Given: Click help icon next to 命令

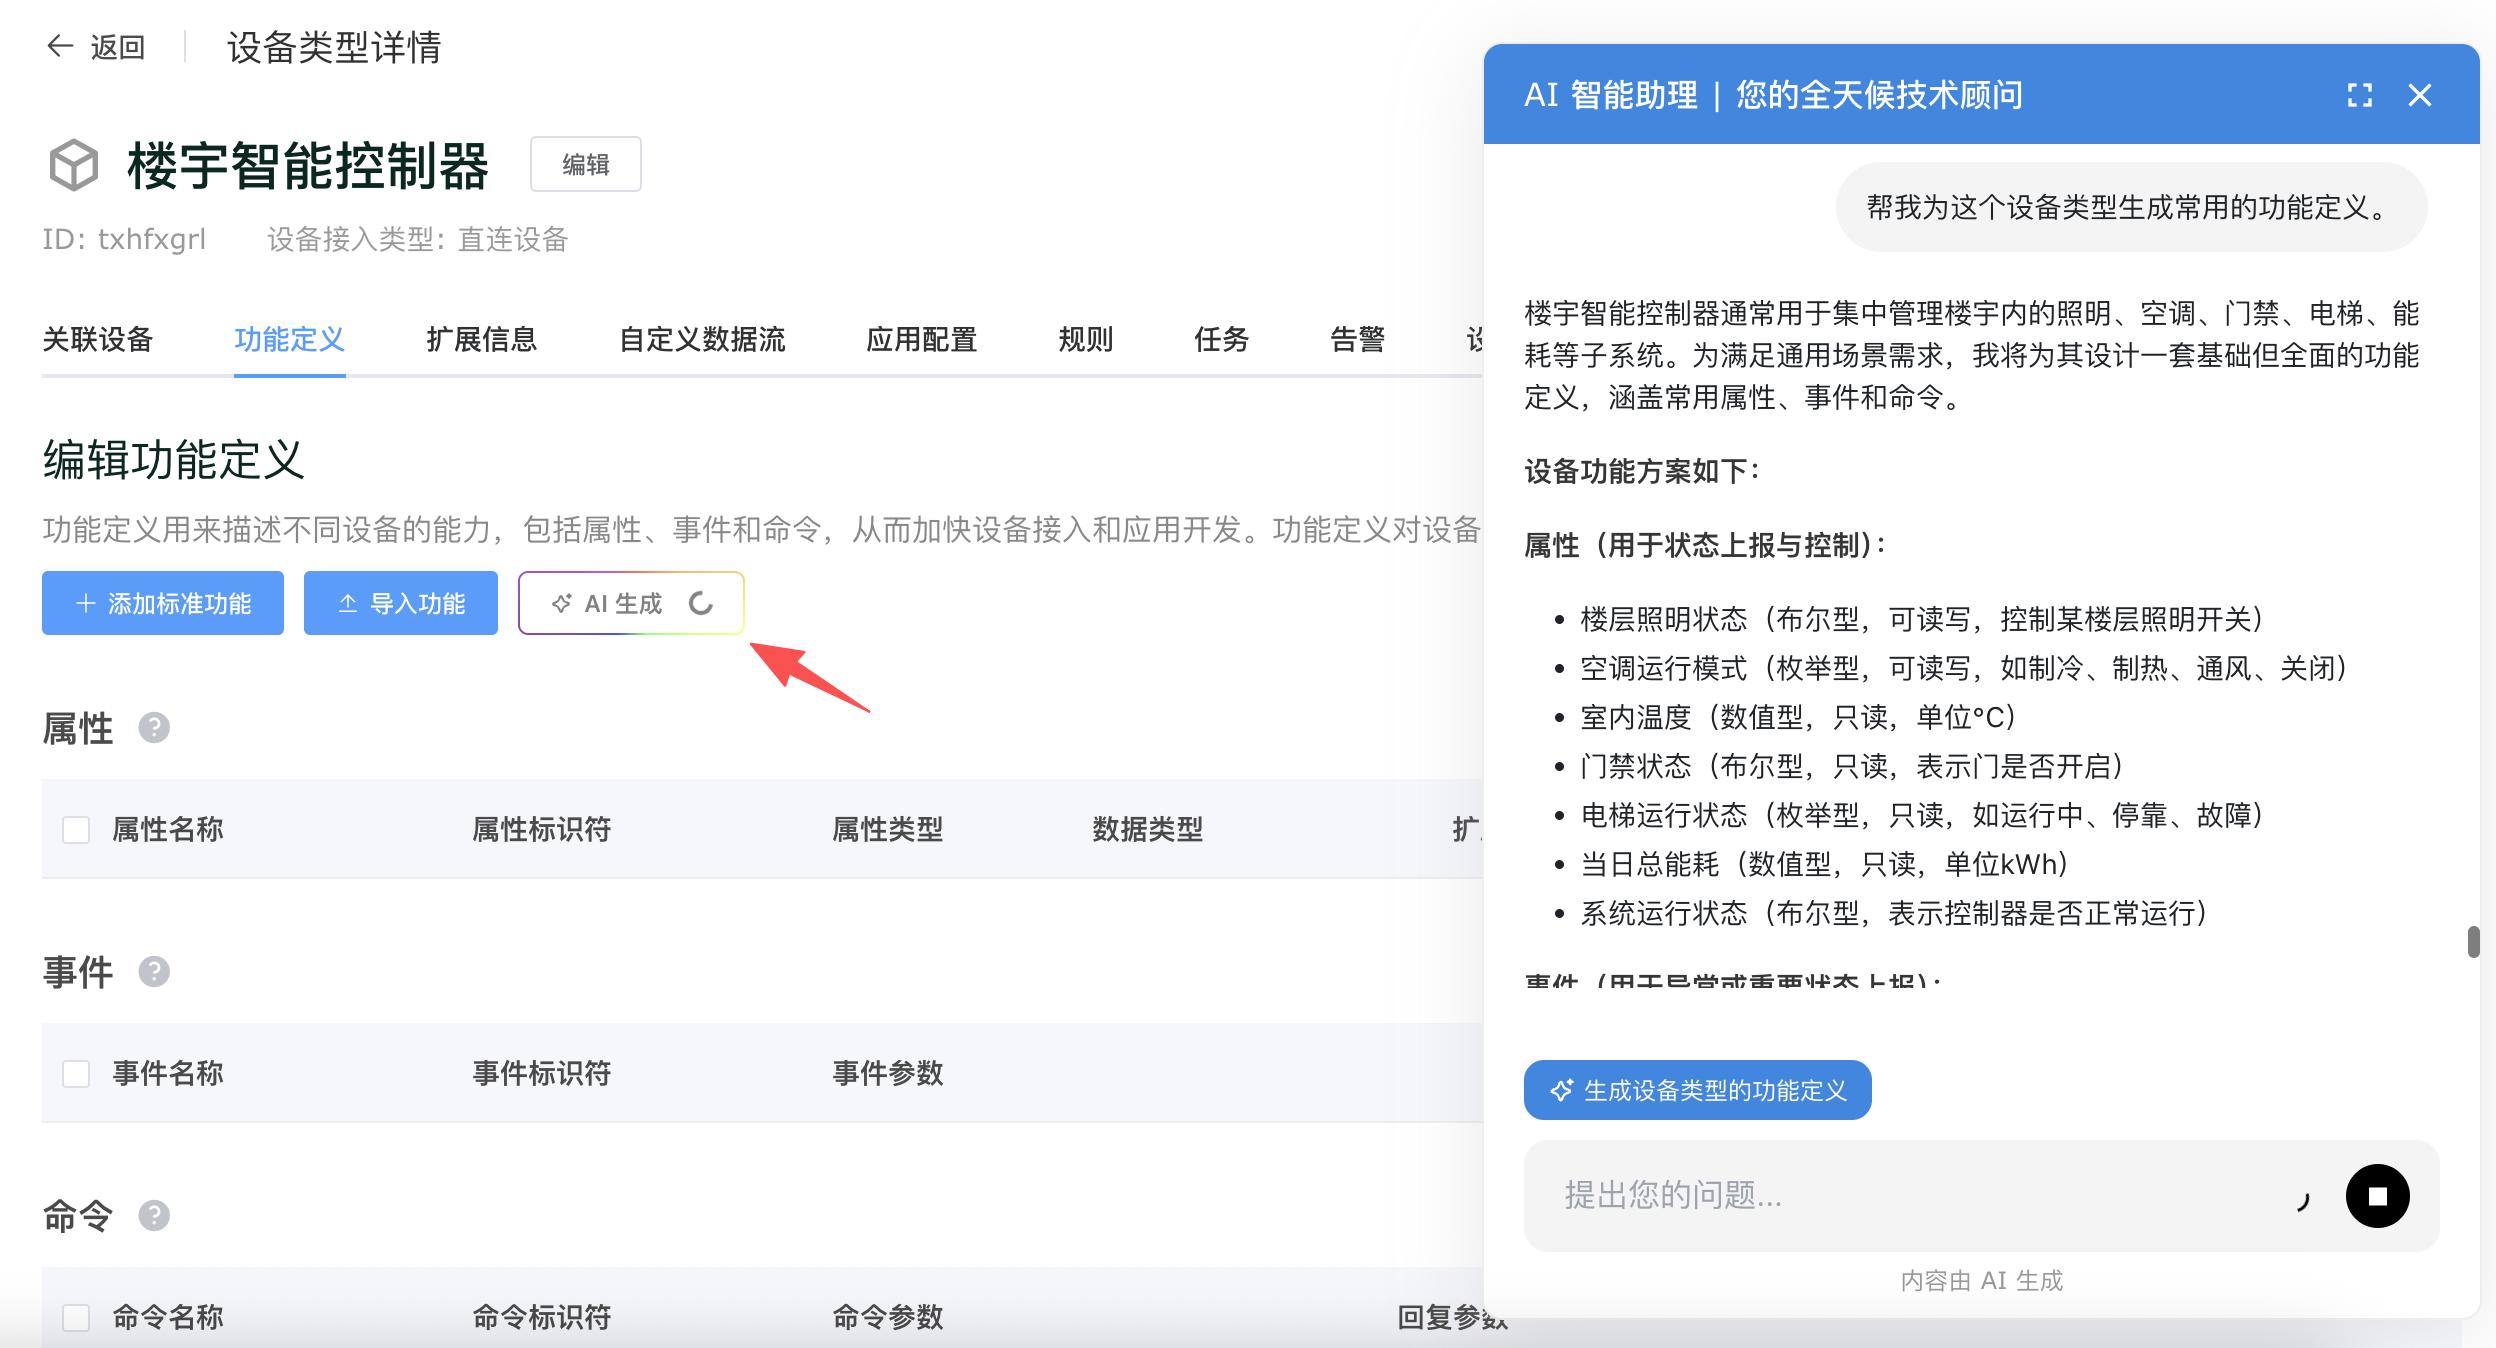Looking at the screenshot, I should 154,1215.
